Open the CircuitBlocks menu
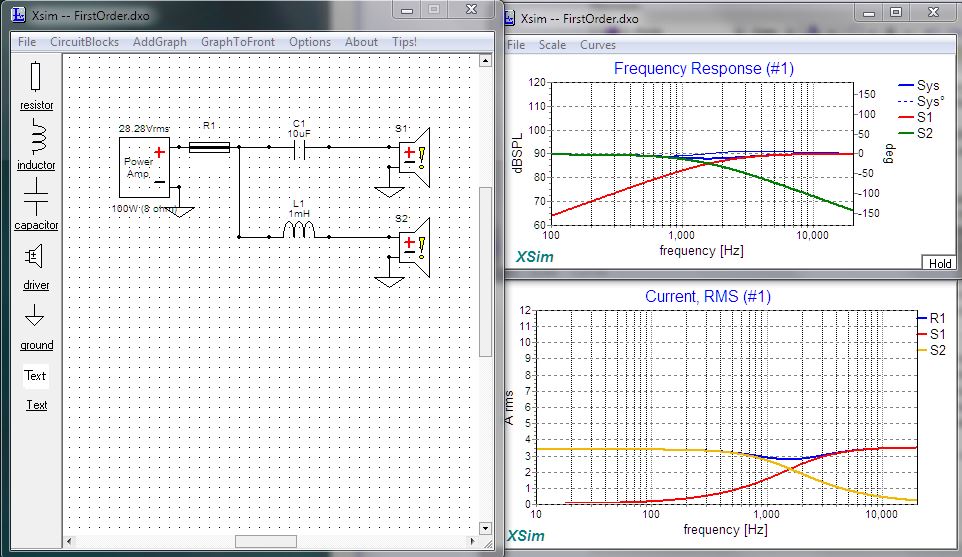Viewport: 962px width, 557px height. 85,42
